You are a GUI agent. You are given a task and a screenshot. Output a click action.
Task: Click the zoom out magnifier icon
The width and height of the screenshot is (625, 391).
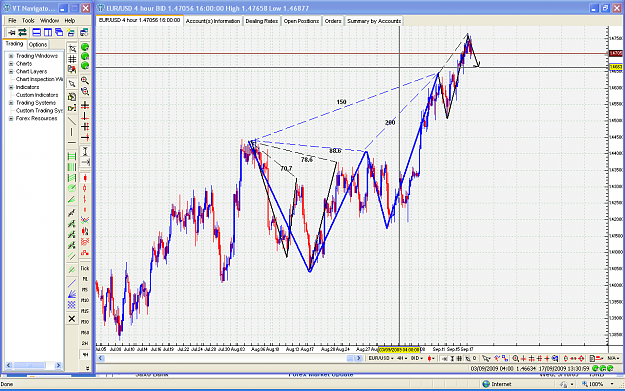click(85, 91)
